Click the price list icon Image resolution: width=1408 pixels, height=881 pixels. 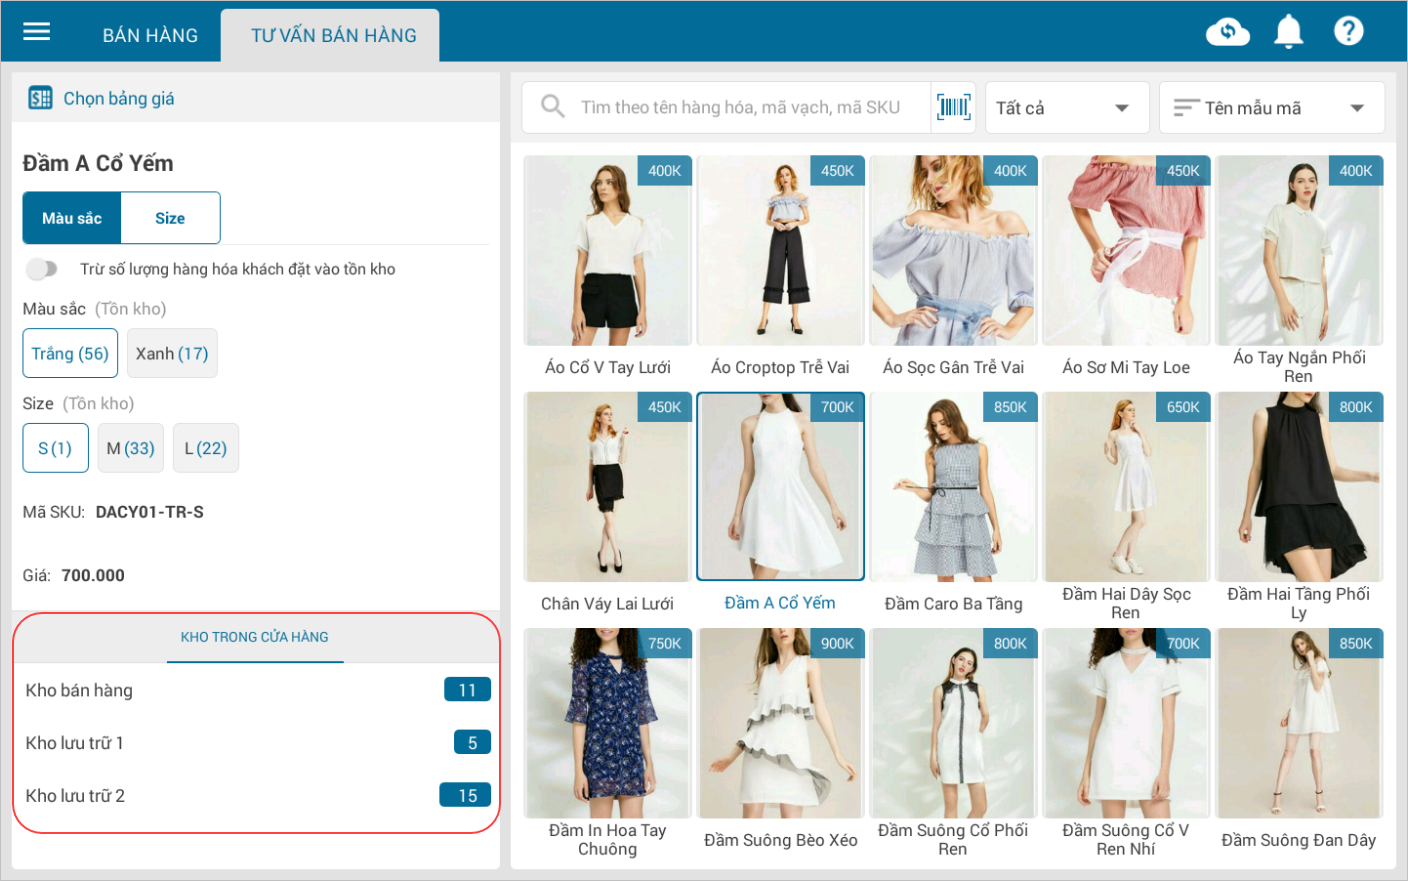point(40,98)
